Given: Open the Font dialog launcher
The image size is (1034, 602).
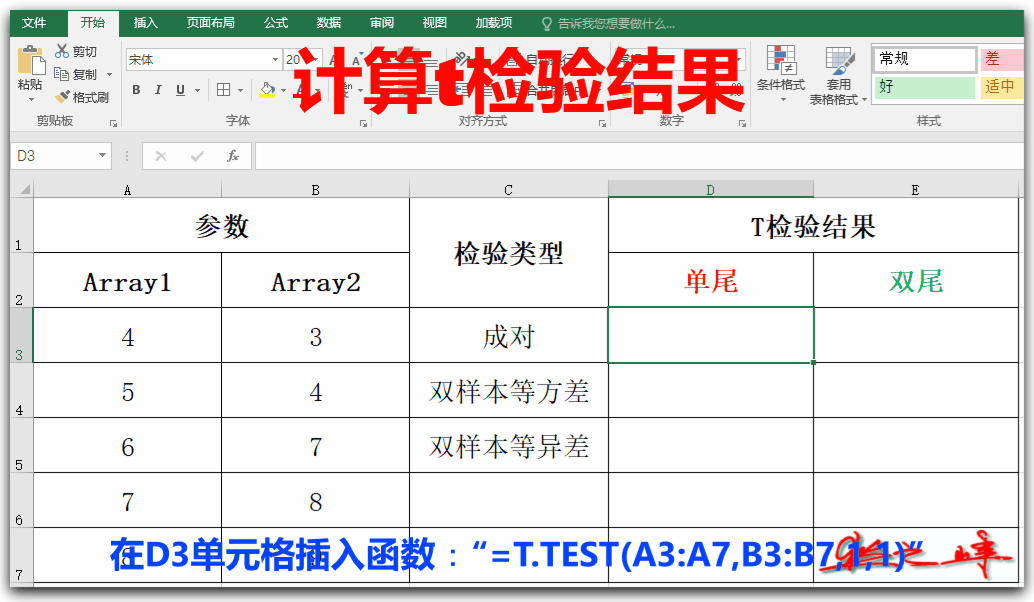Looking at the screenshot, I should click(363, 123).
